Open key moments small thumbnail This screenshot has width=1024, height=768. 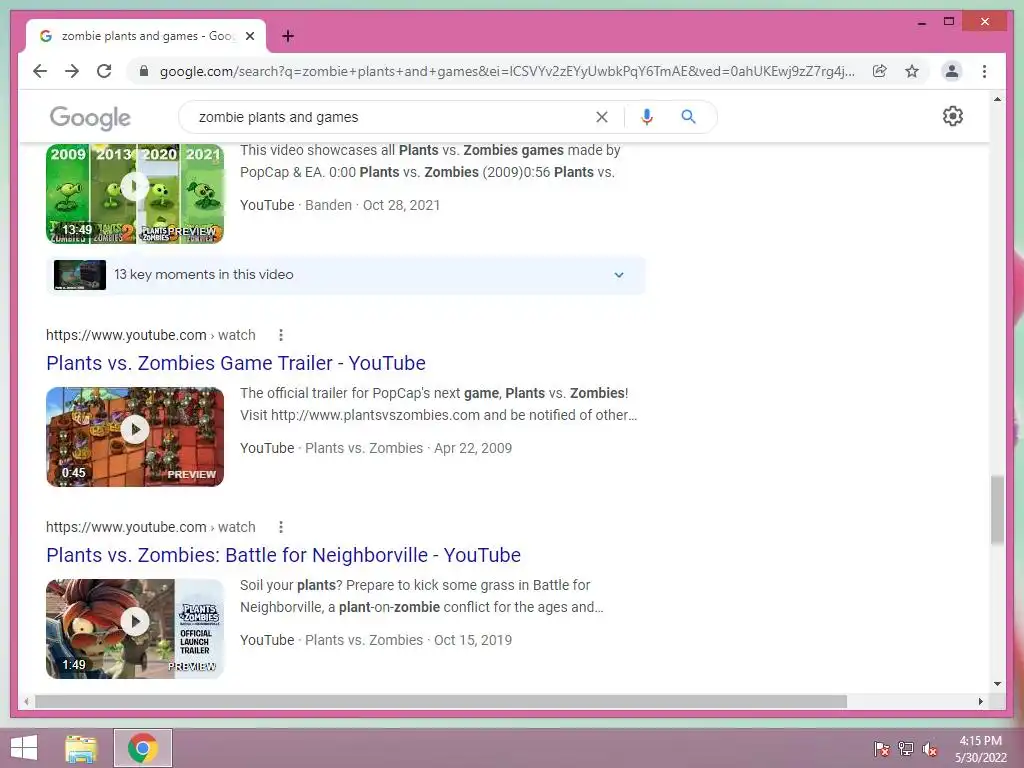click(x=80, y=275)
